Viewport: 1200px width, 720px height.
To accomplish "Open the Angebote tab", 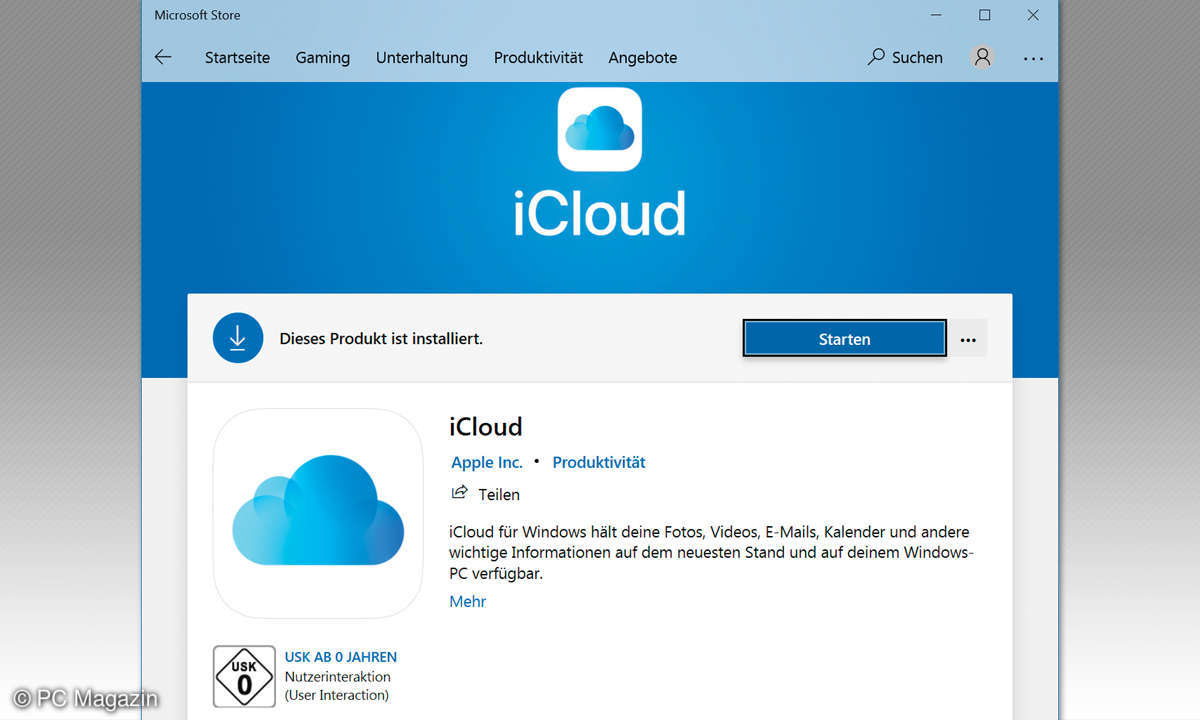I will coord(643,58).
